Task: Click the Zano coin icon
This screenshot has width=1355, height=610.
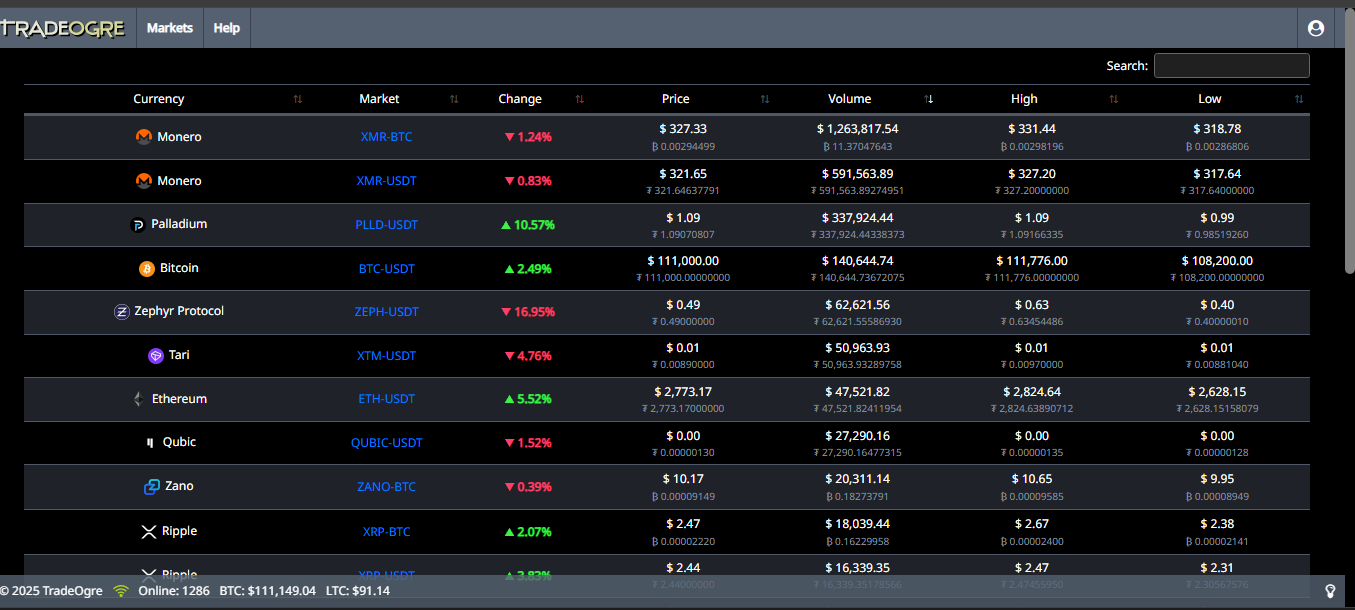Action: [x=152, y=487]
